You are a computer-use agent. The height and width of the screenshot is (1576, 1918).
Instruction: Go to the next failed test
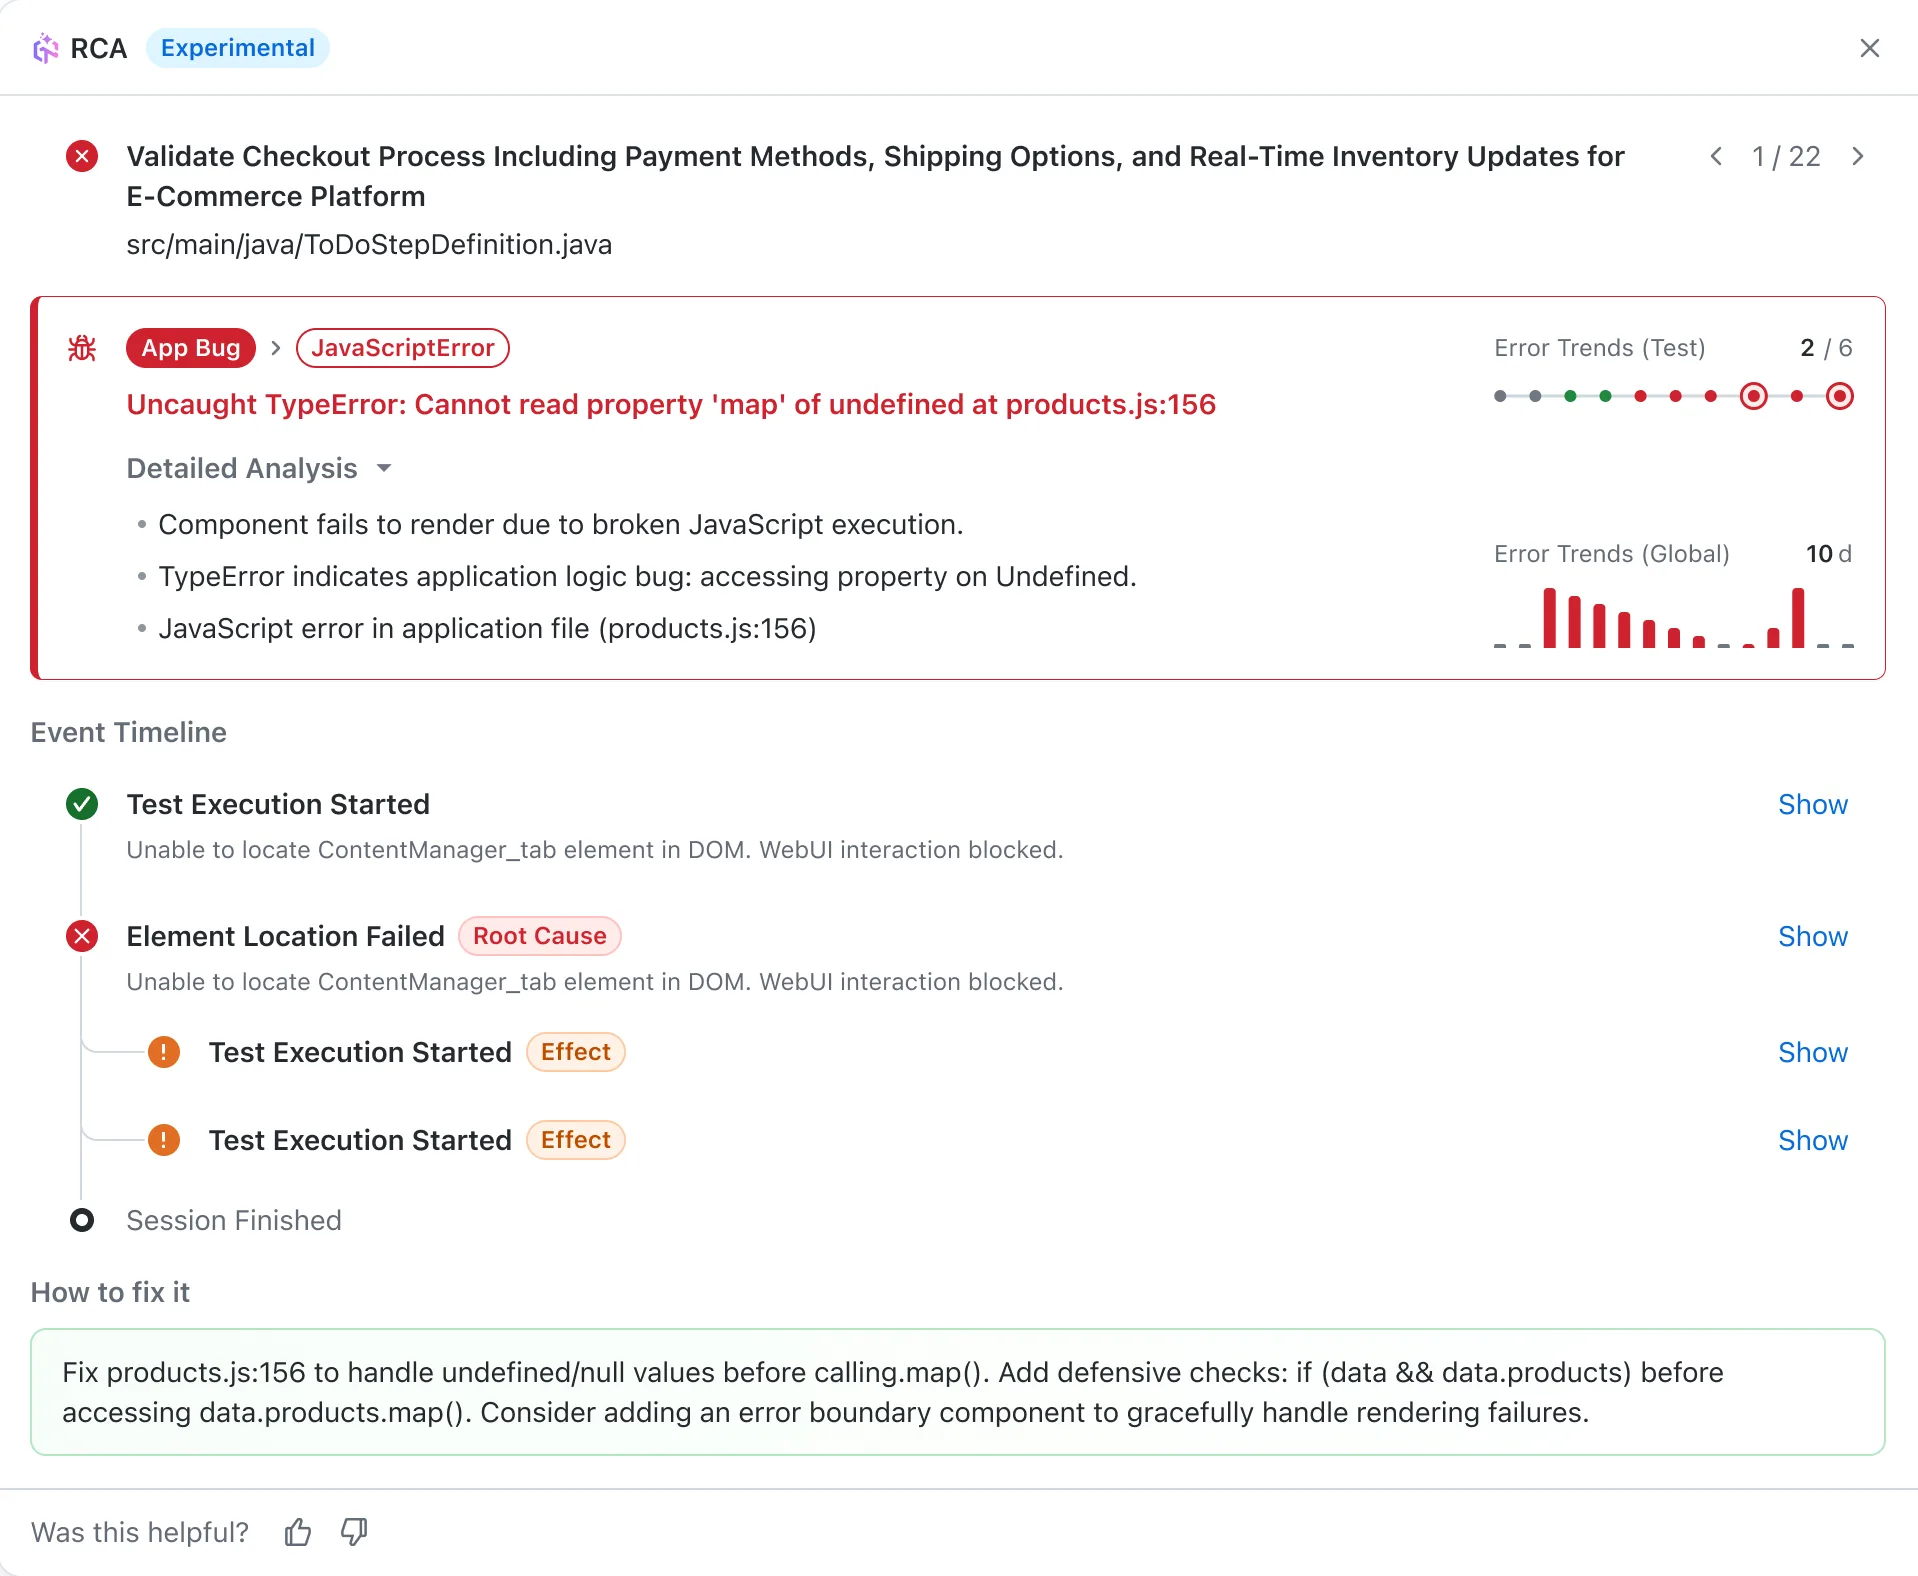tap(1857, 157)
